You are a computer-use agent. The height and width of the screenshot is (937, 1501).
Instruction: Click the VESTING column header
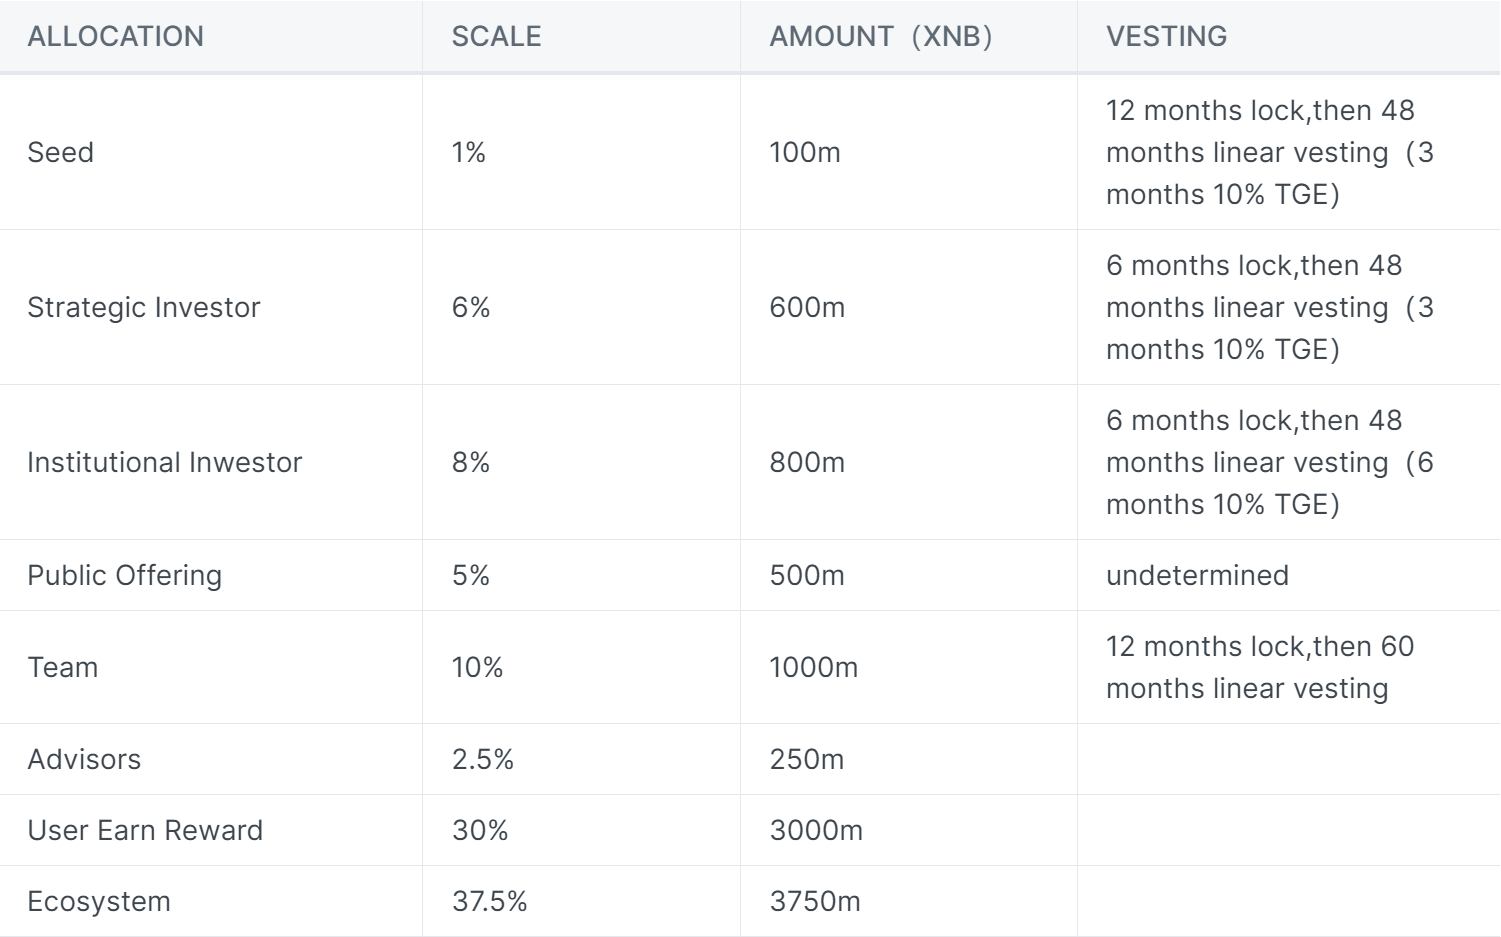1166,37
